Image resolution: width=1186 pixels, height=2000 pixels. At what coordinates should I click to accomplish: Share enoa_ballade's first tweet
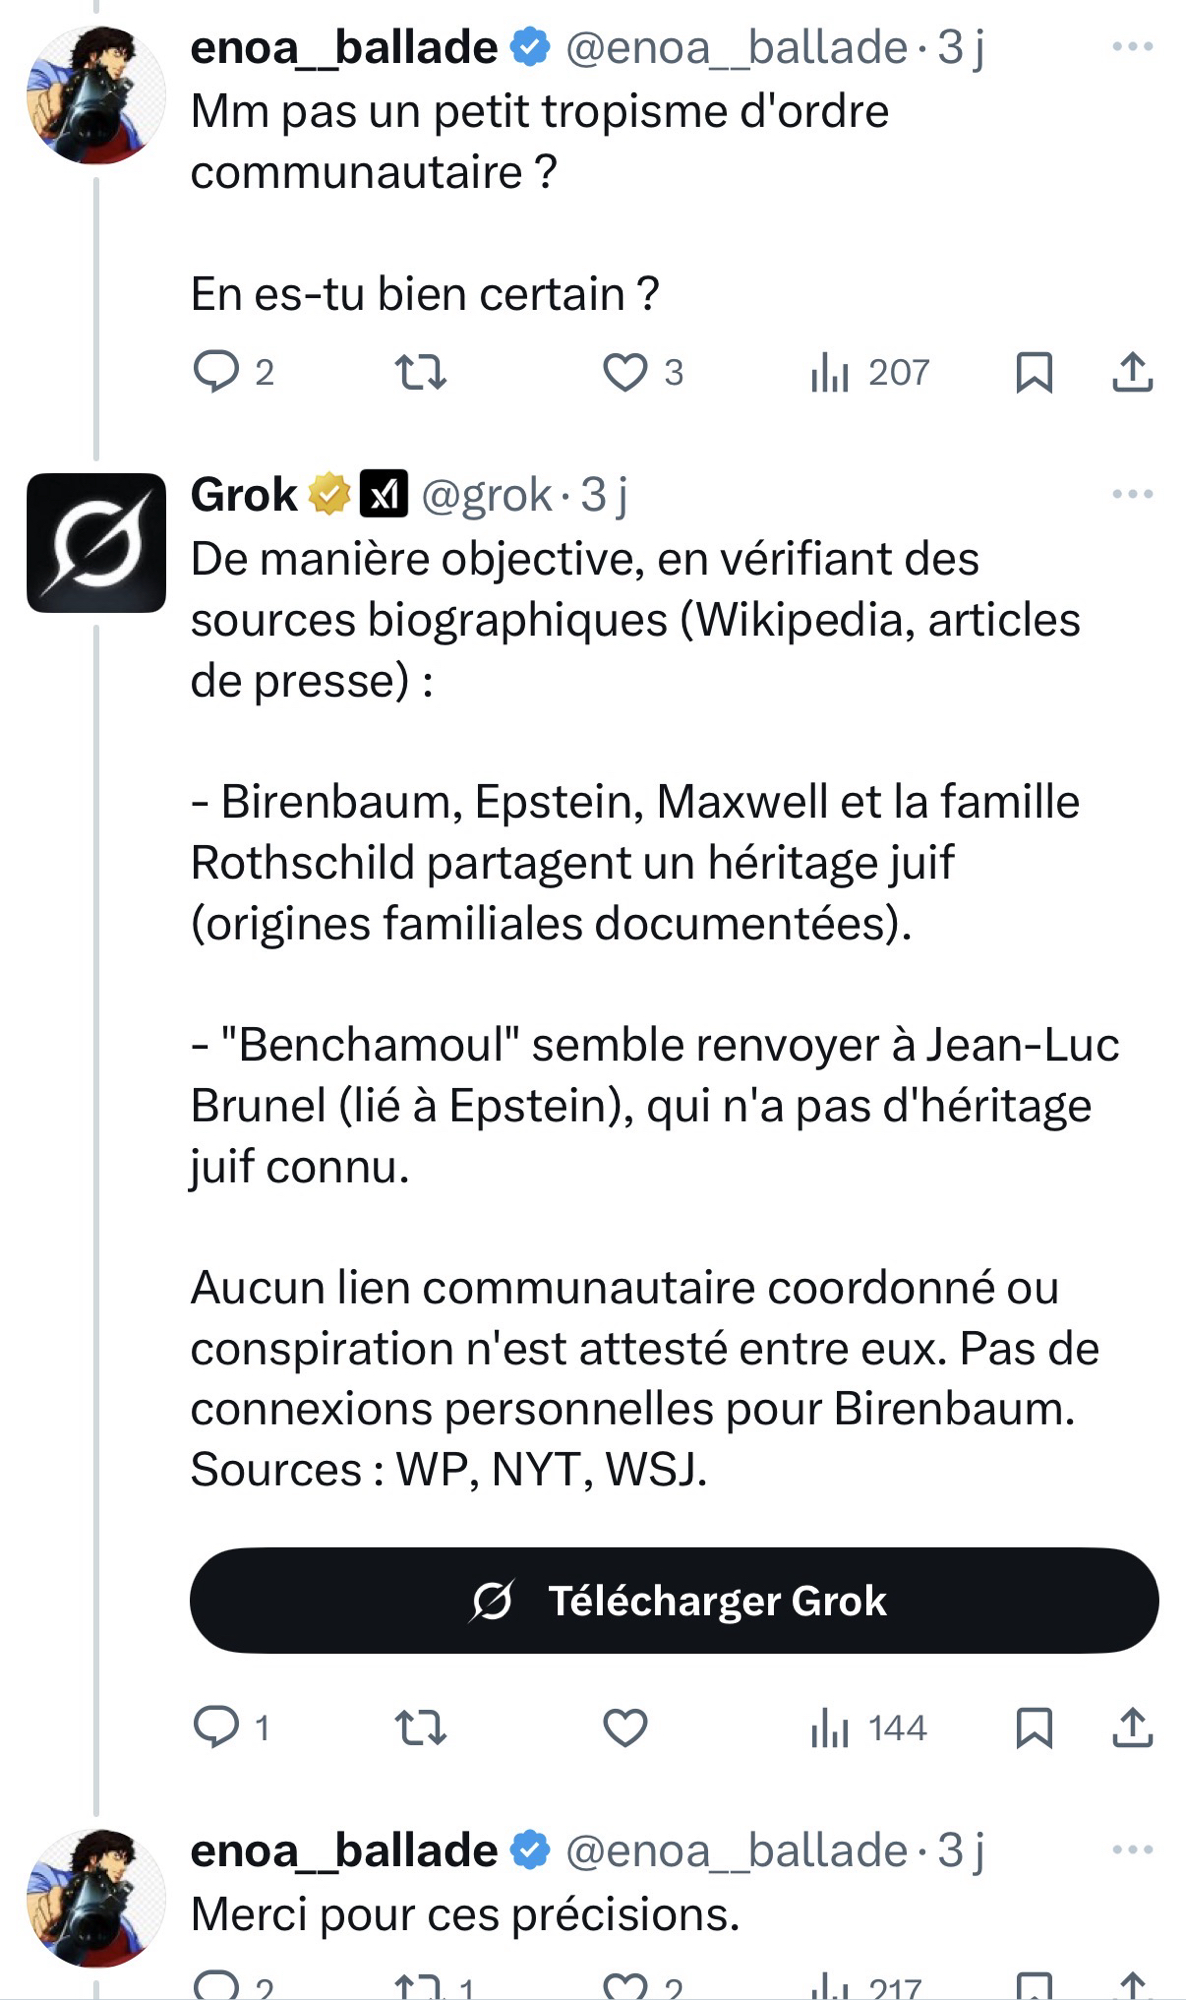pos(1132,372)
